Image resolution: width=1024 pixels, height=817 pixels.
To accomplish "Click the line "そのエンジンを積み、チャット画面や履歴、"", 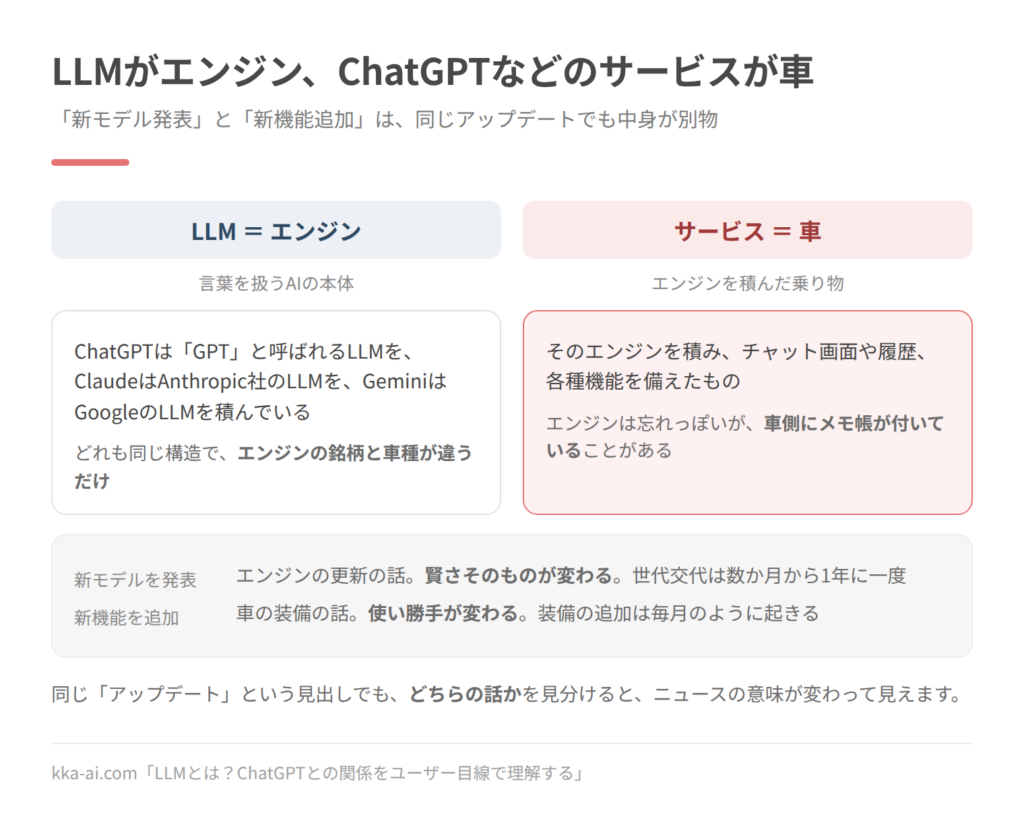I will [x=737, y=351].
